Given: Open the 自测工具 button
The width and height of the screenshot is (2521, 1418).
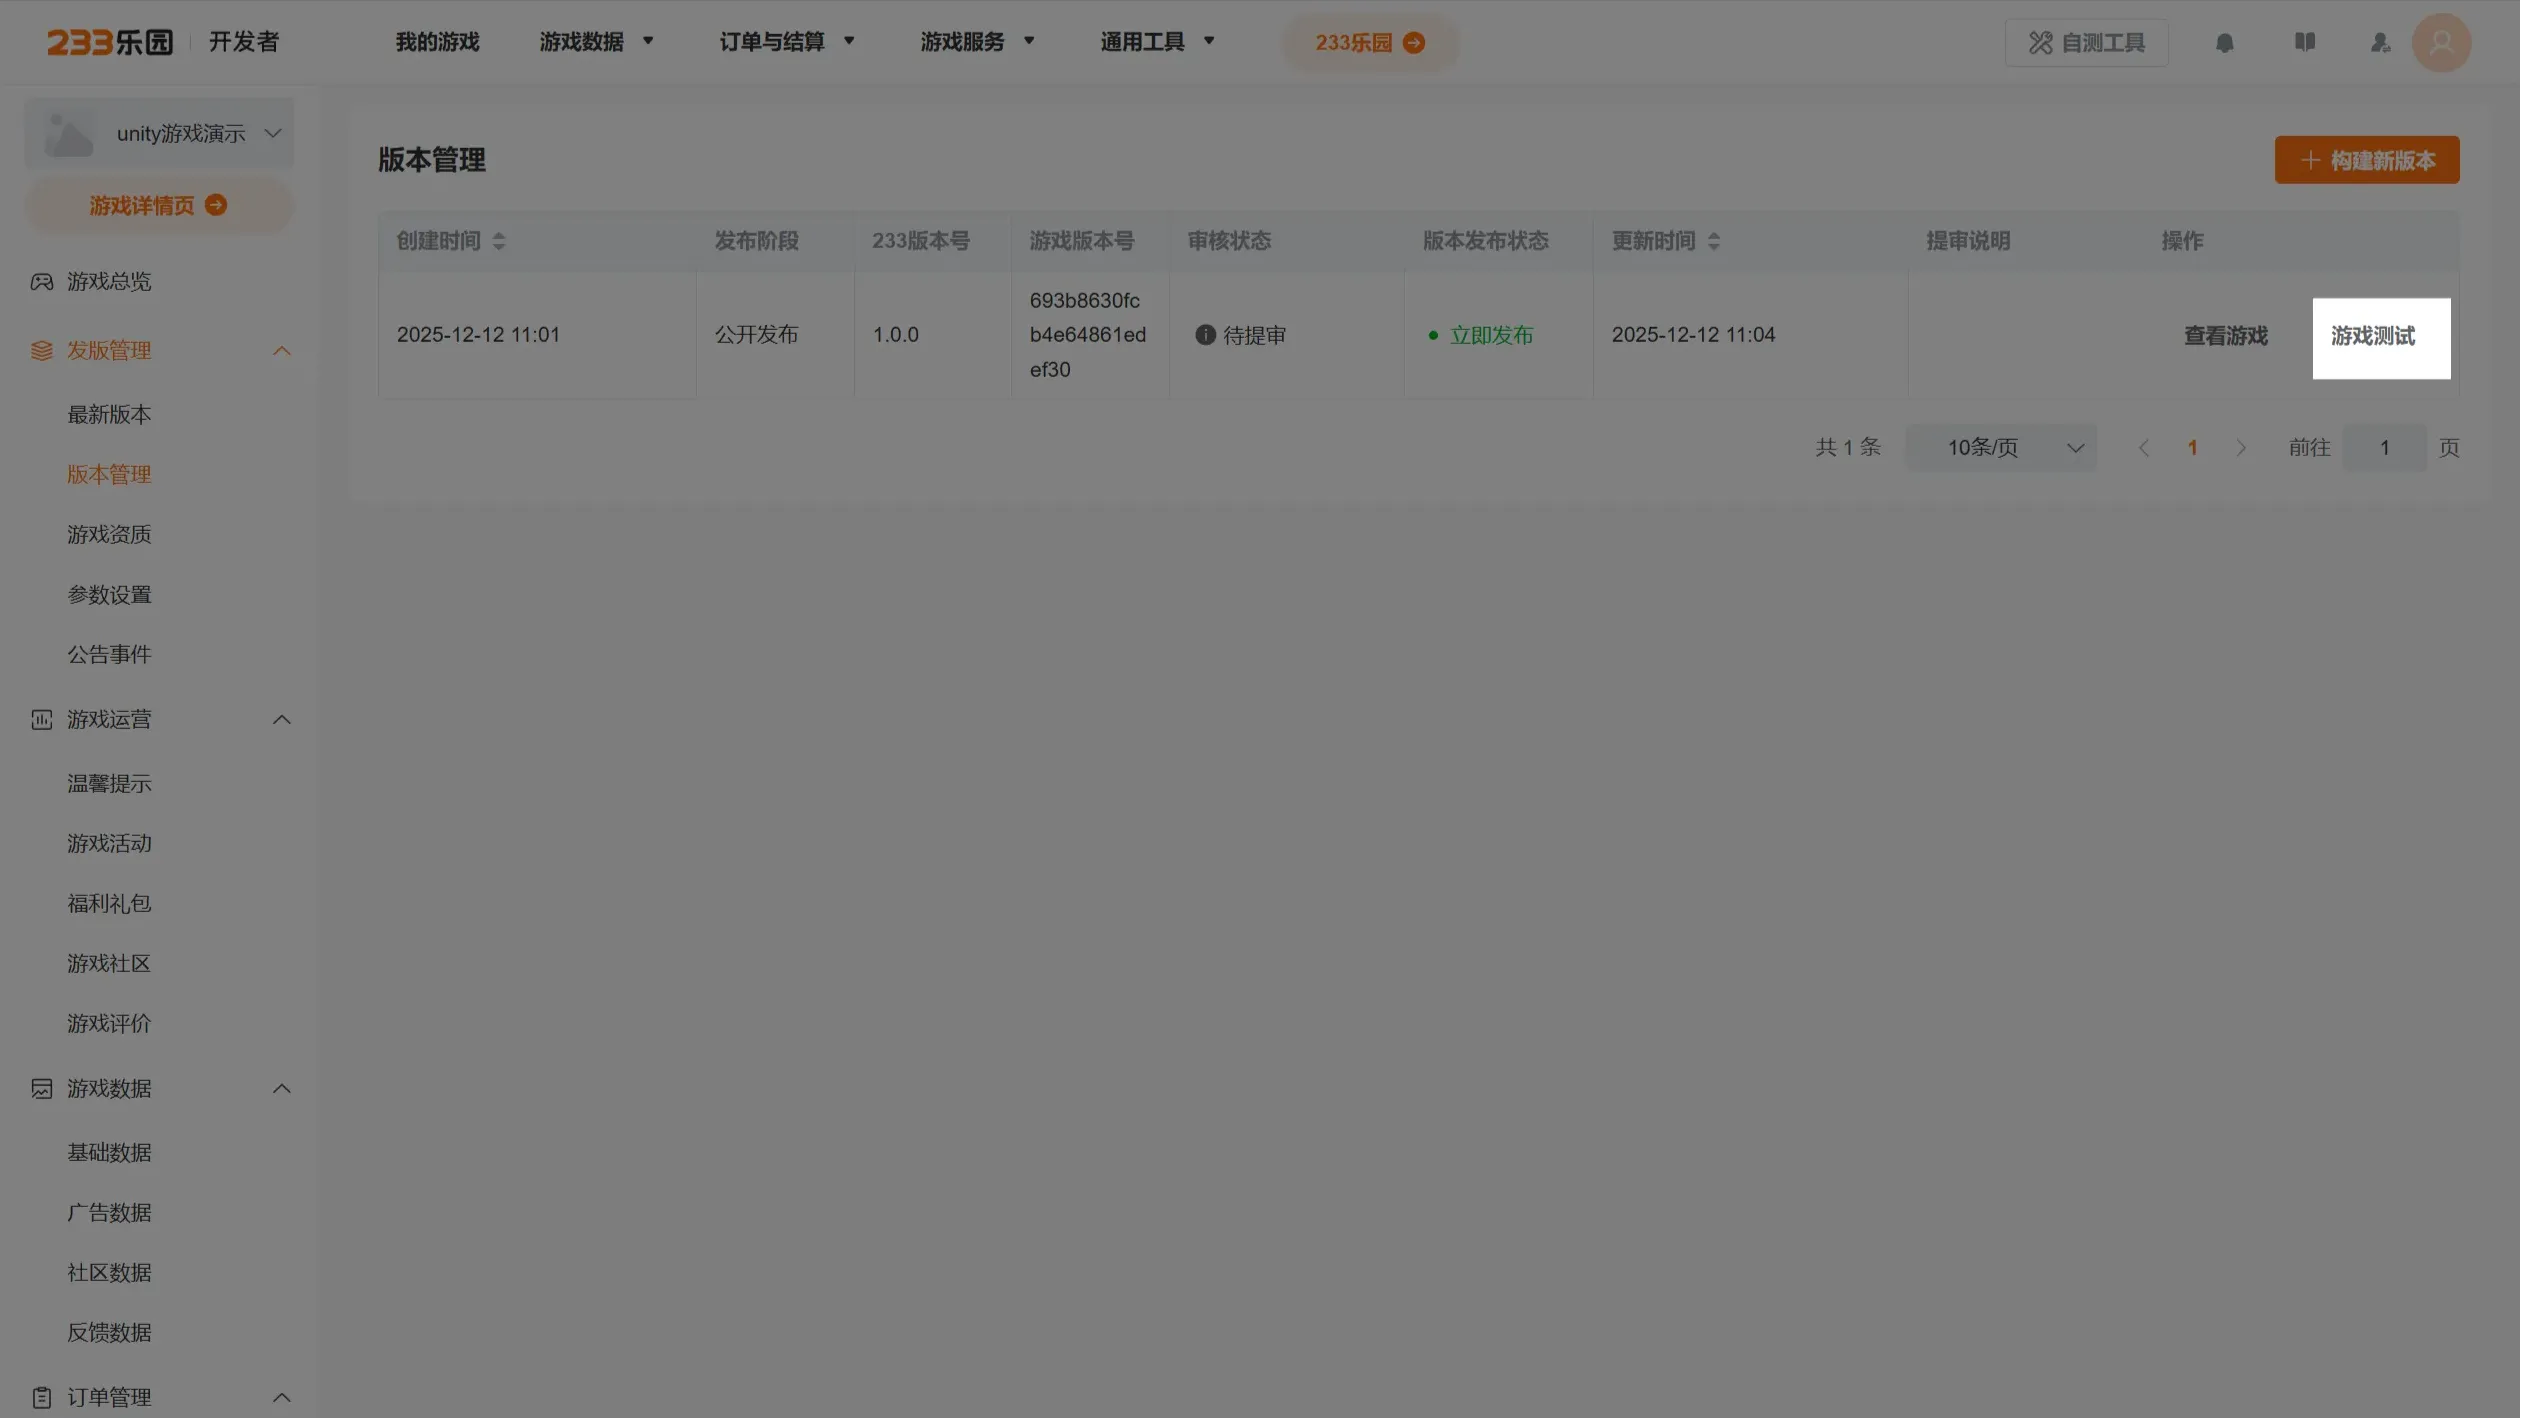Looking at the screenshot, I should [x=2086, y=43].
